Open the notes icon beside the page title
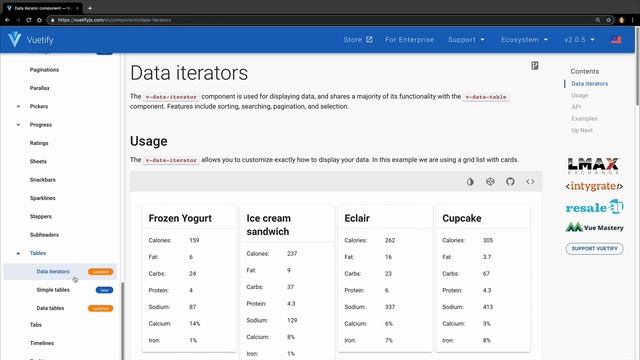This screenshot has width=640, height=360. click(535, 65)
